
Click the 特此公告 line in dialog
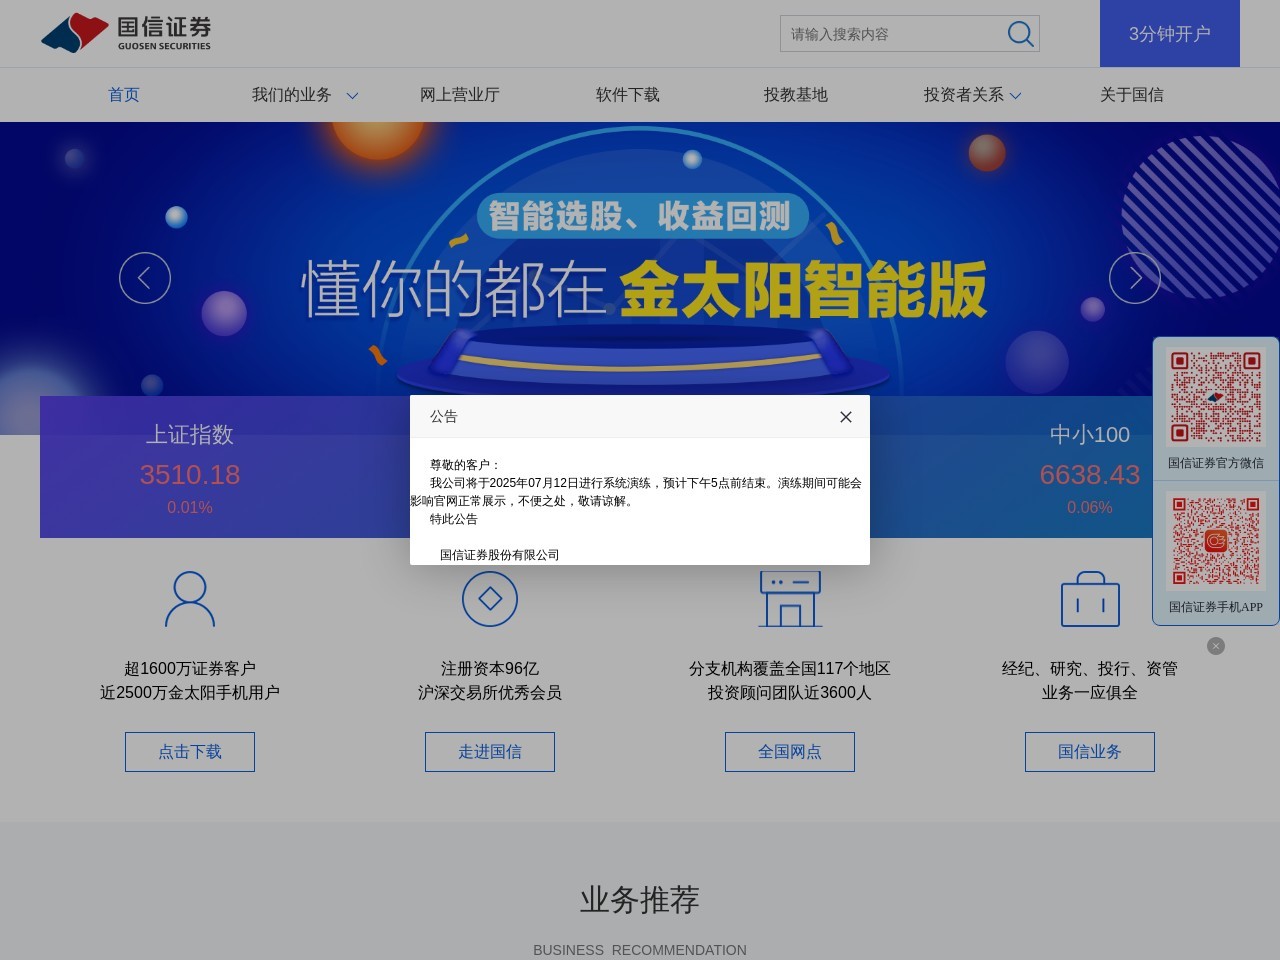[x=454, y=519]
